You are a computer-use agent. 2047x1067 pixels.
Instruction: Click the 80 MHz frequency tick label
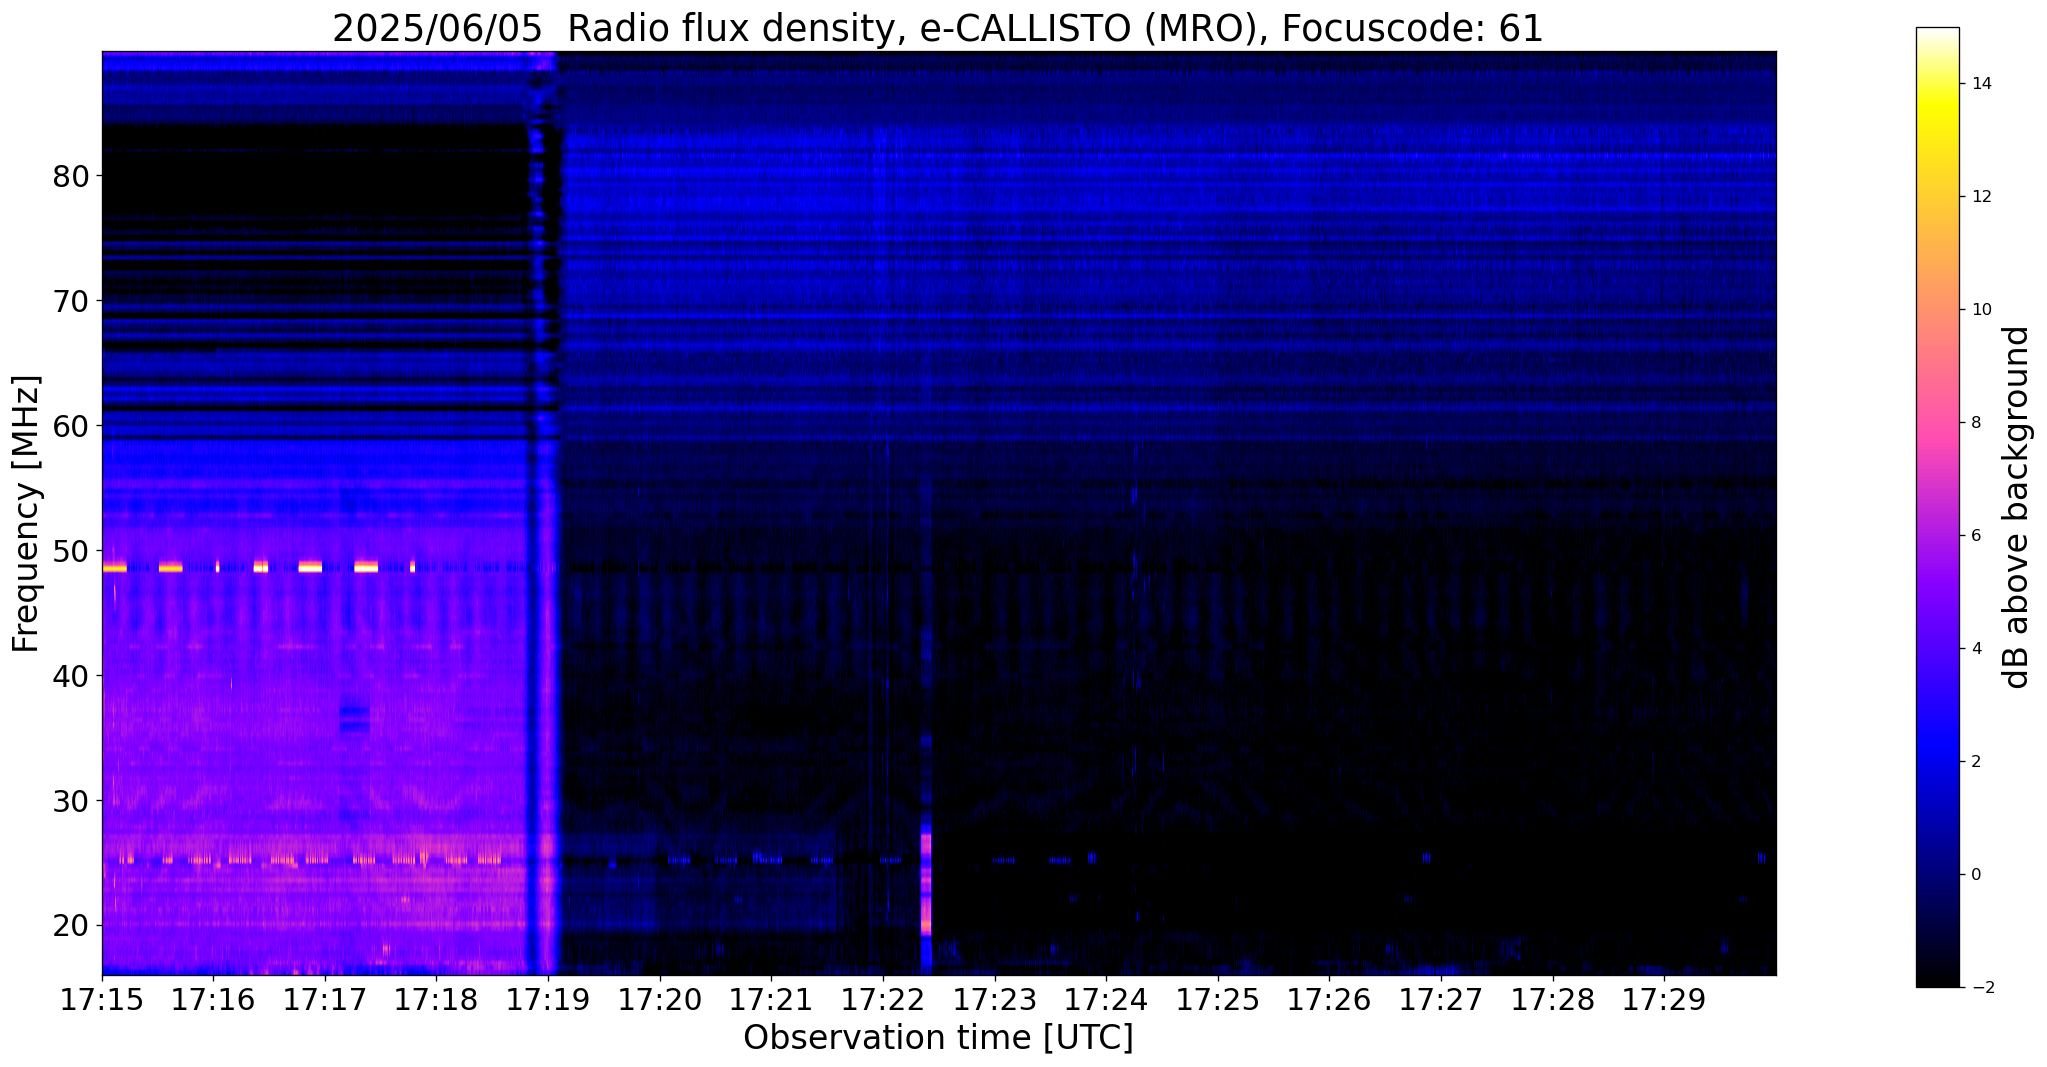[x=71, y=176]
